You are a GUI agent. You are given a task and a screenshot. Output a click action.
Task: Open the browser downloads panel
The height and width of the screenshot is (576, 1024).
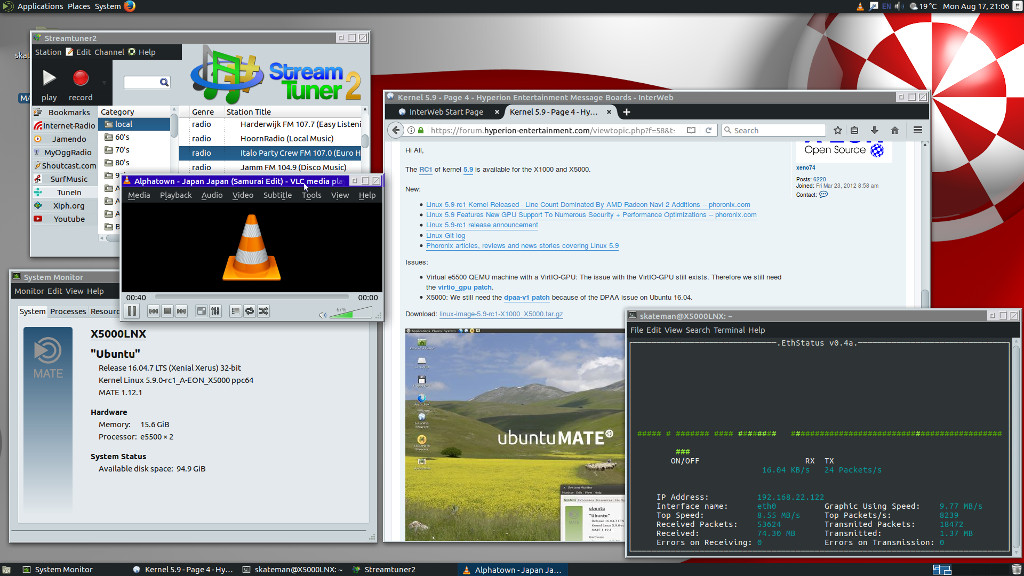coord(874,131)
